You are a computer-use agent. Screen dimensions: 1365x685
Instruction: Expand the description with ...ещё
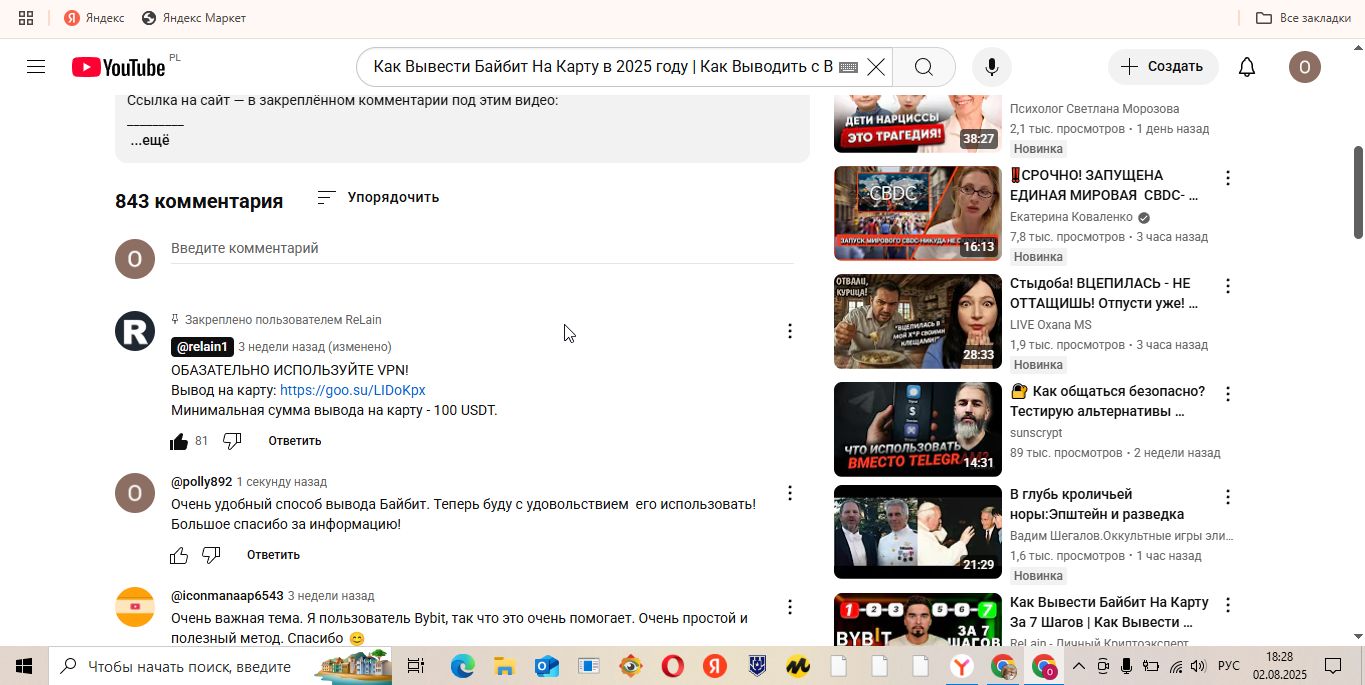click(x=150, y=140)
